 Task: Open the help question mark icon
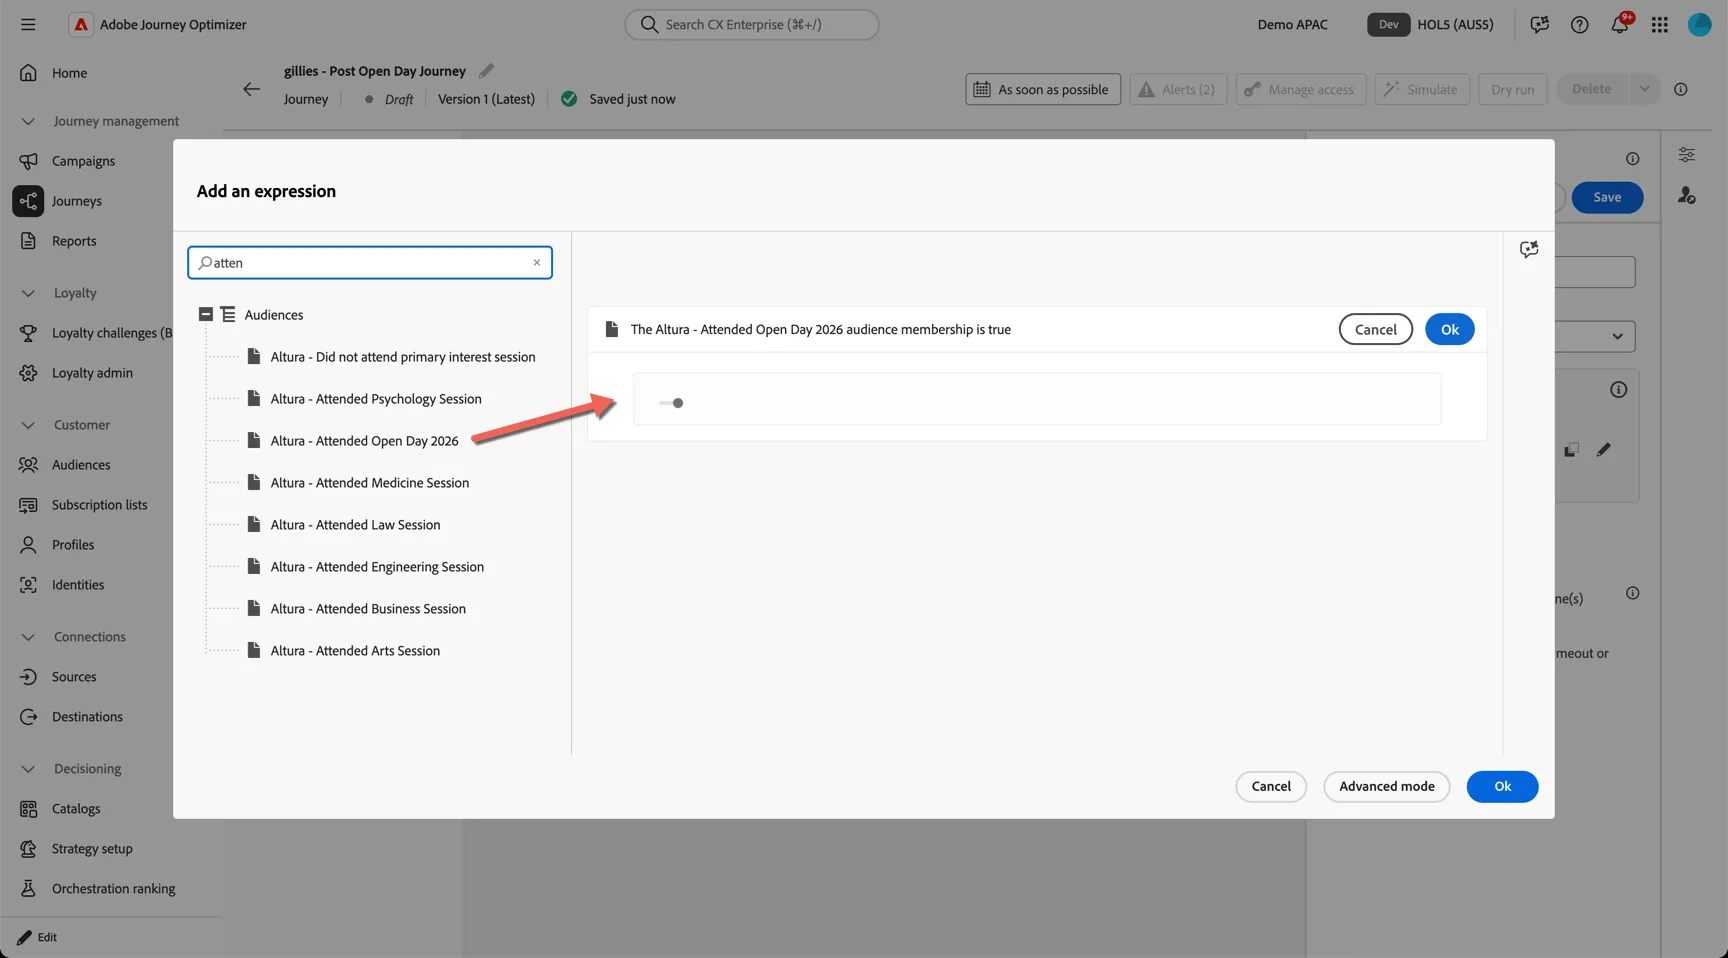click(x=1579, y=24)
